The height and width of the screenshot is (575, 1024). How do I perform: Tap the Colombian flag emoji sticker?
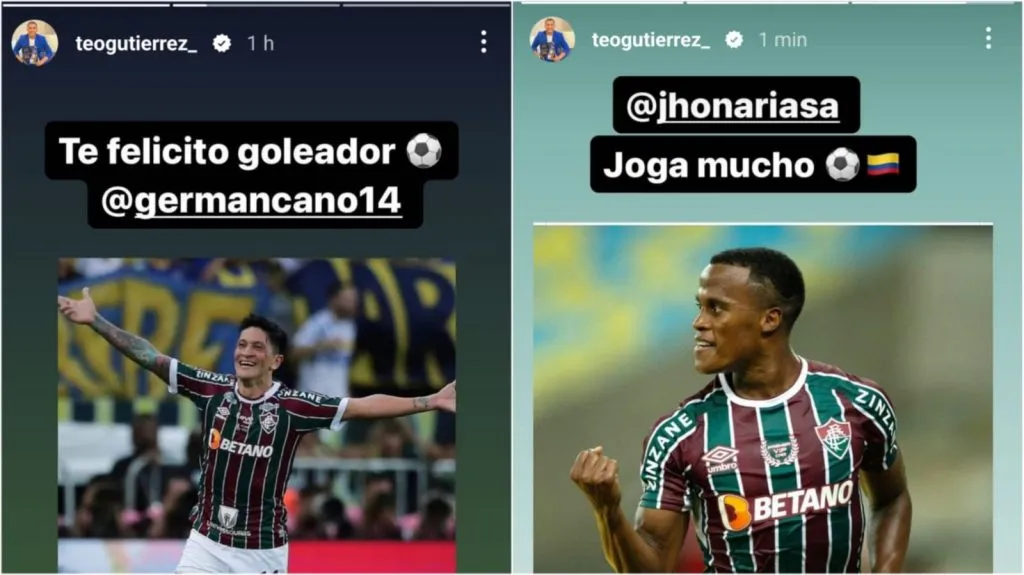[x=883, y=165]
